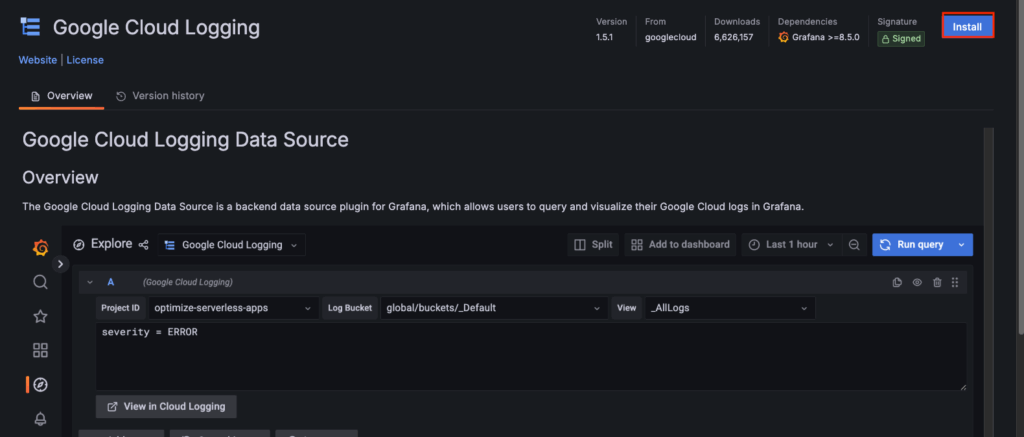Screen dimensions: 1024x437
Task: Click the Split button
Action: click(593, 245)
